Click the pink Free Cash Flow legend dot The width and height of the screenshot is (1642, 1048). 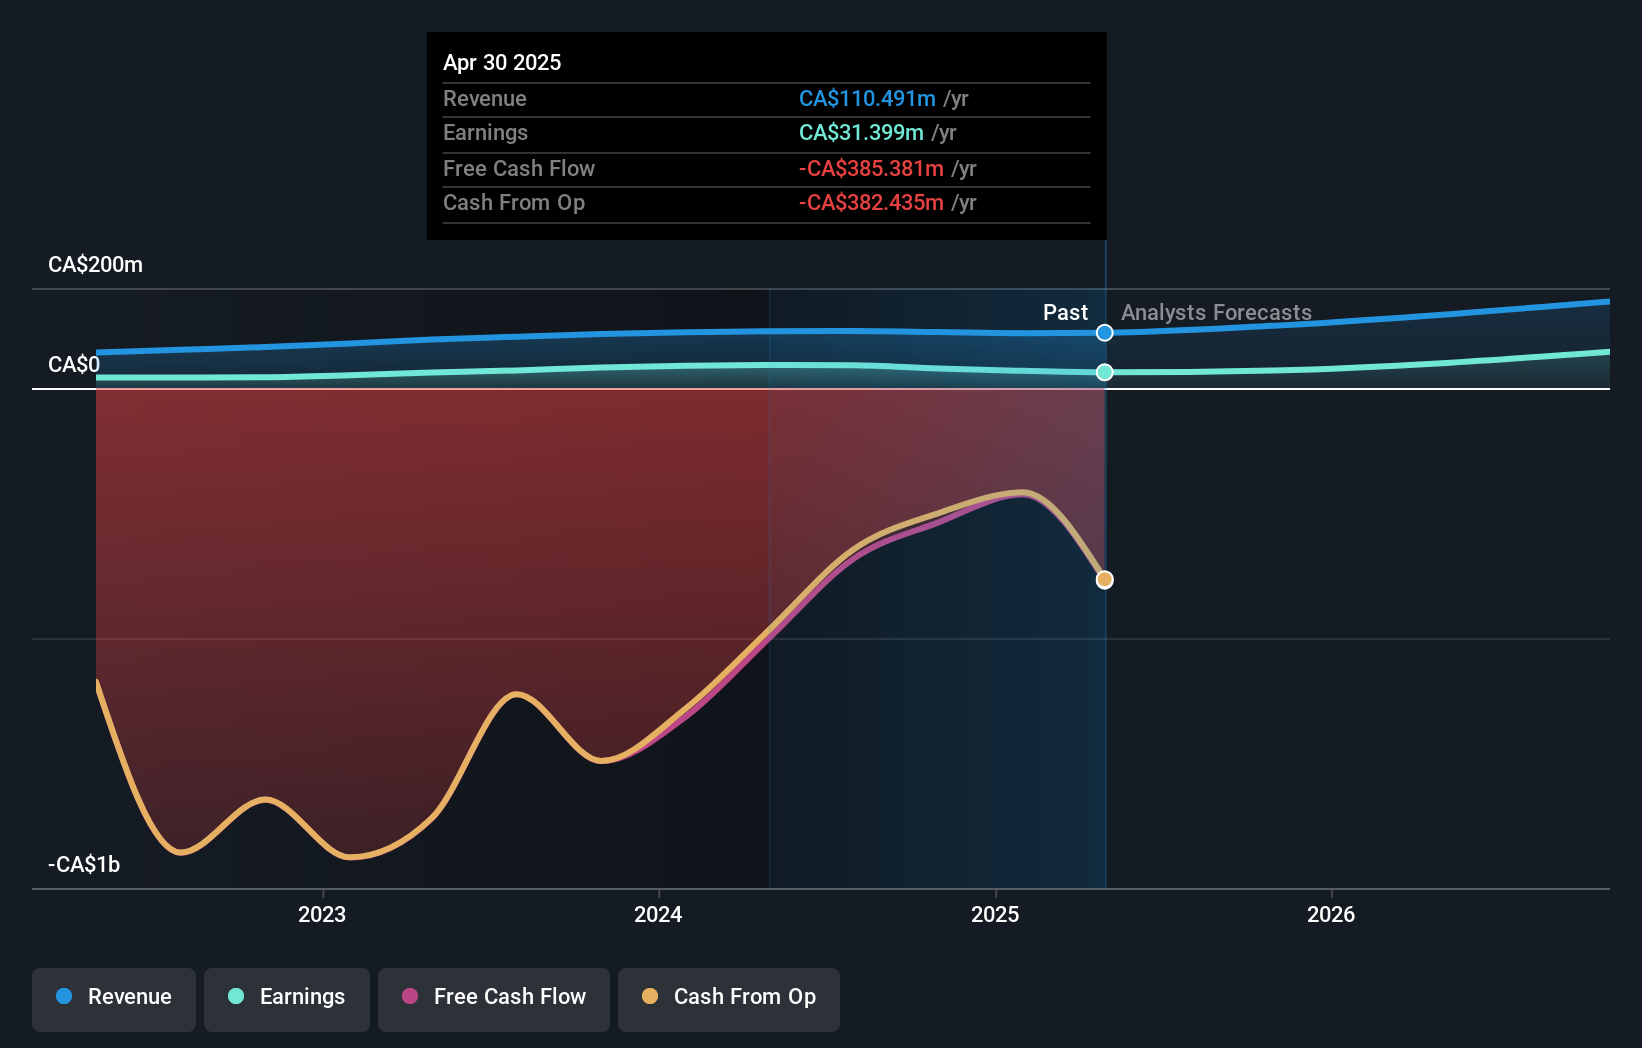point(410,996)
